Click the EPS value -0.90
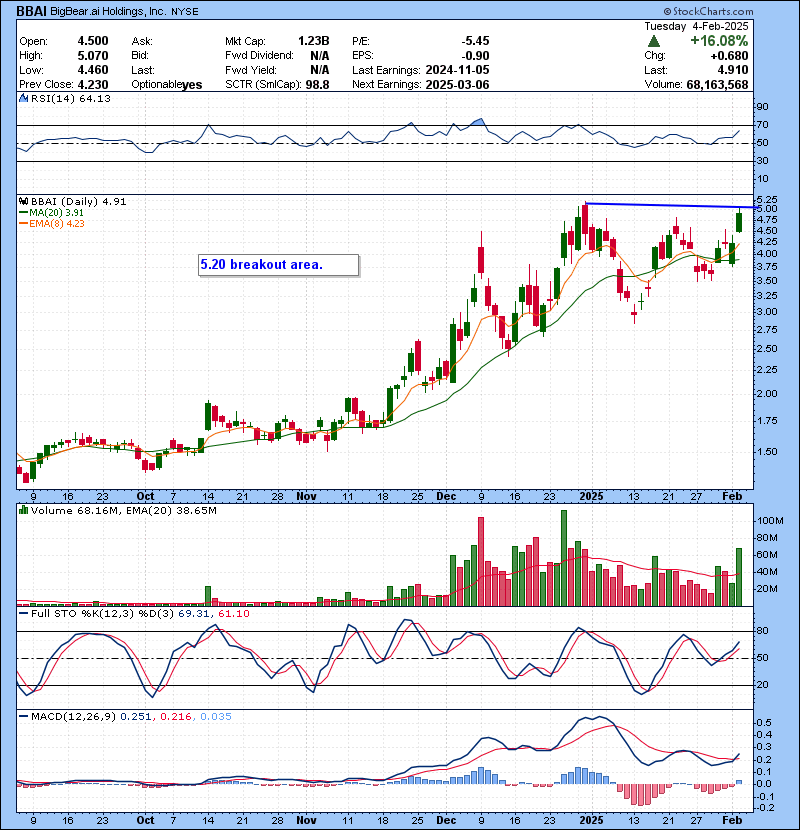Image resolution: width=800 pixels, height=830 pixels. pyautogui.click(x=475, y=56)
